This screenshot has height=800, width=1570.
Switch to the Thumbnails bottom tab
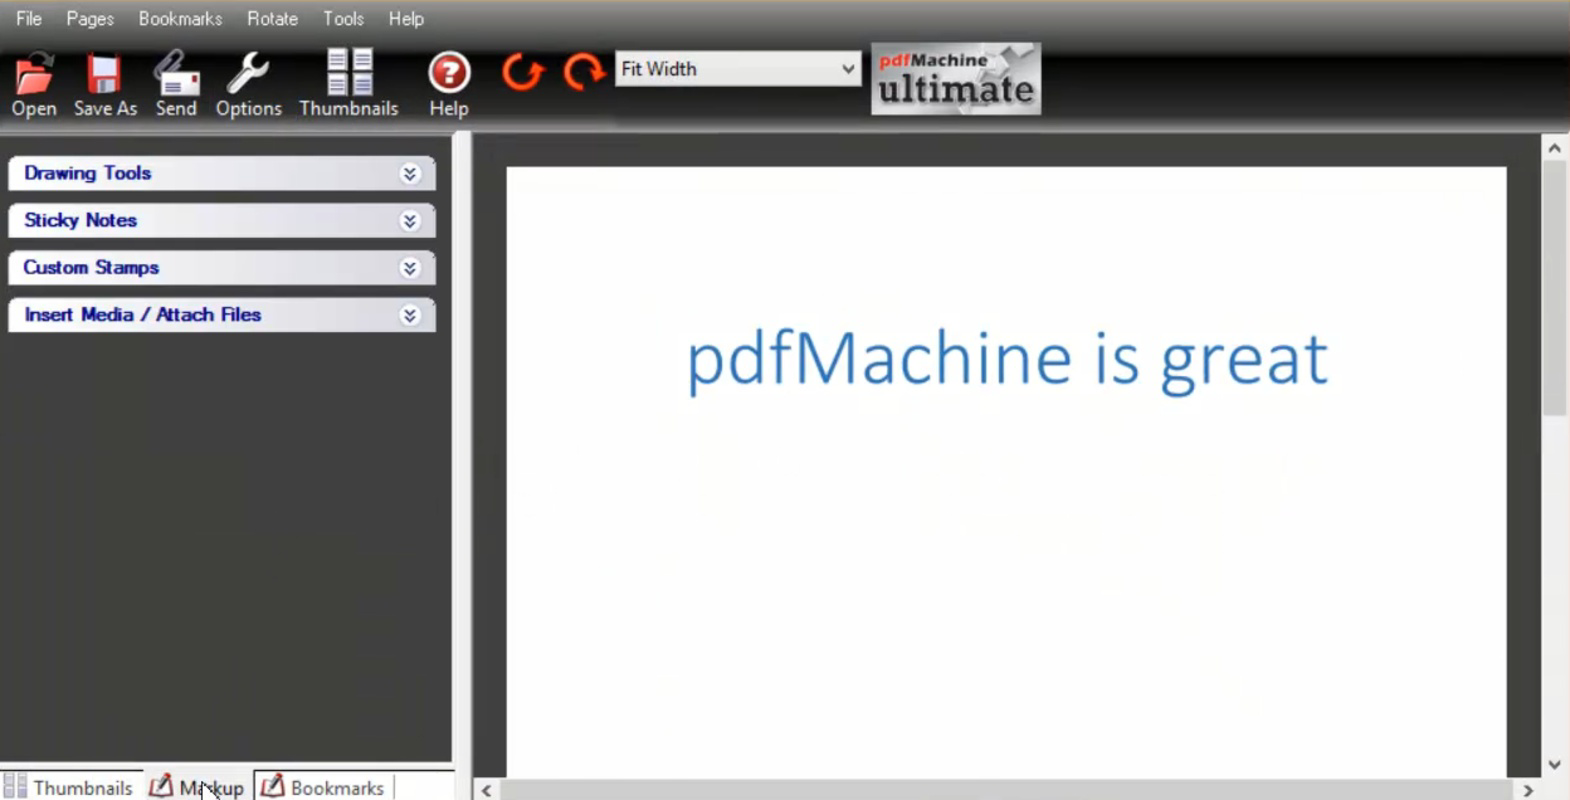pos(69,787)
